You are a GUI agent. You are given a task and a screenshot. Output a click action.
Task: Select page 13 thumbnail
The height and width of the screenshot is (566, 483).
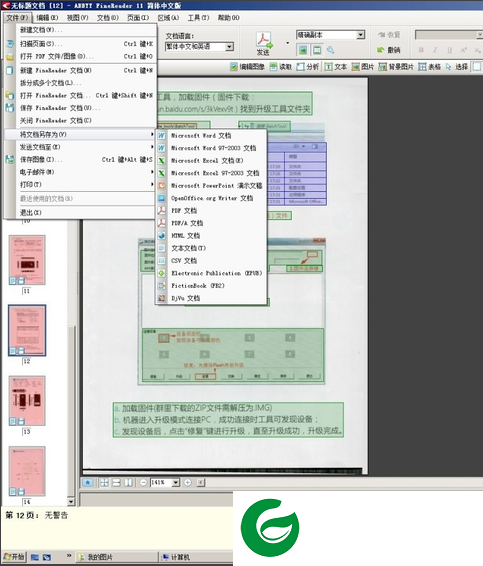coord(27,401)
